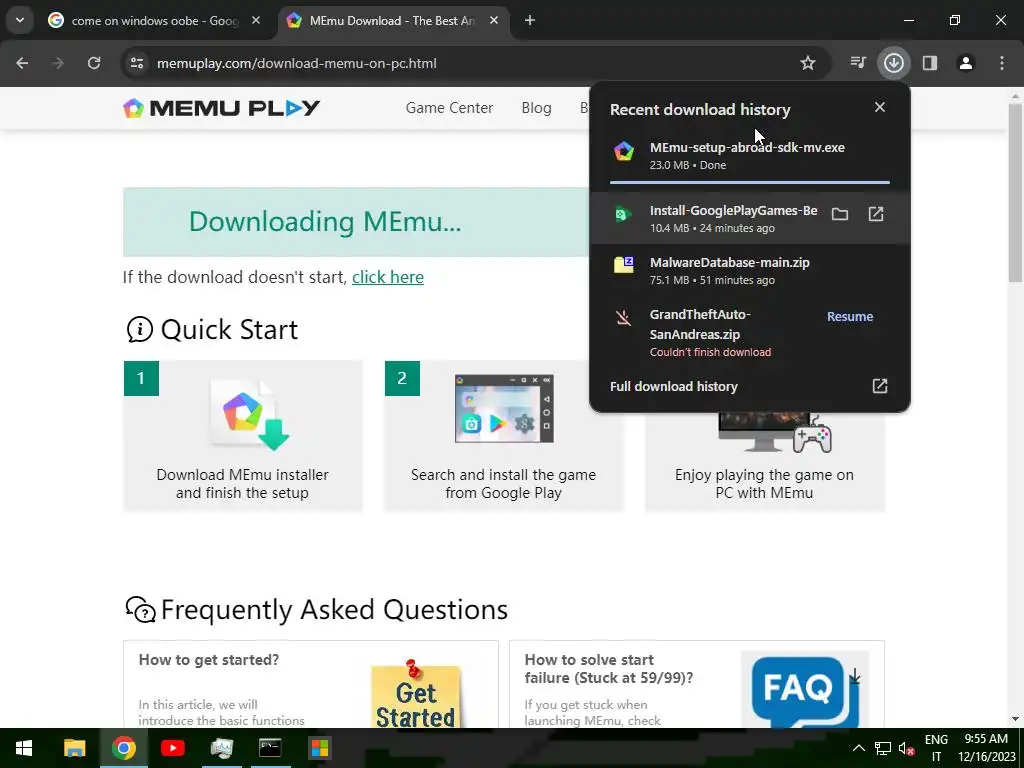The height and width of the screenshot is (768, 1024).
Task: Click the Google Play step 2 image
Action: [x=504, y=409]
